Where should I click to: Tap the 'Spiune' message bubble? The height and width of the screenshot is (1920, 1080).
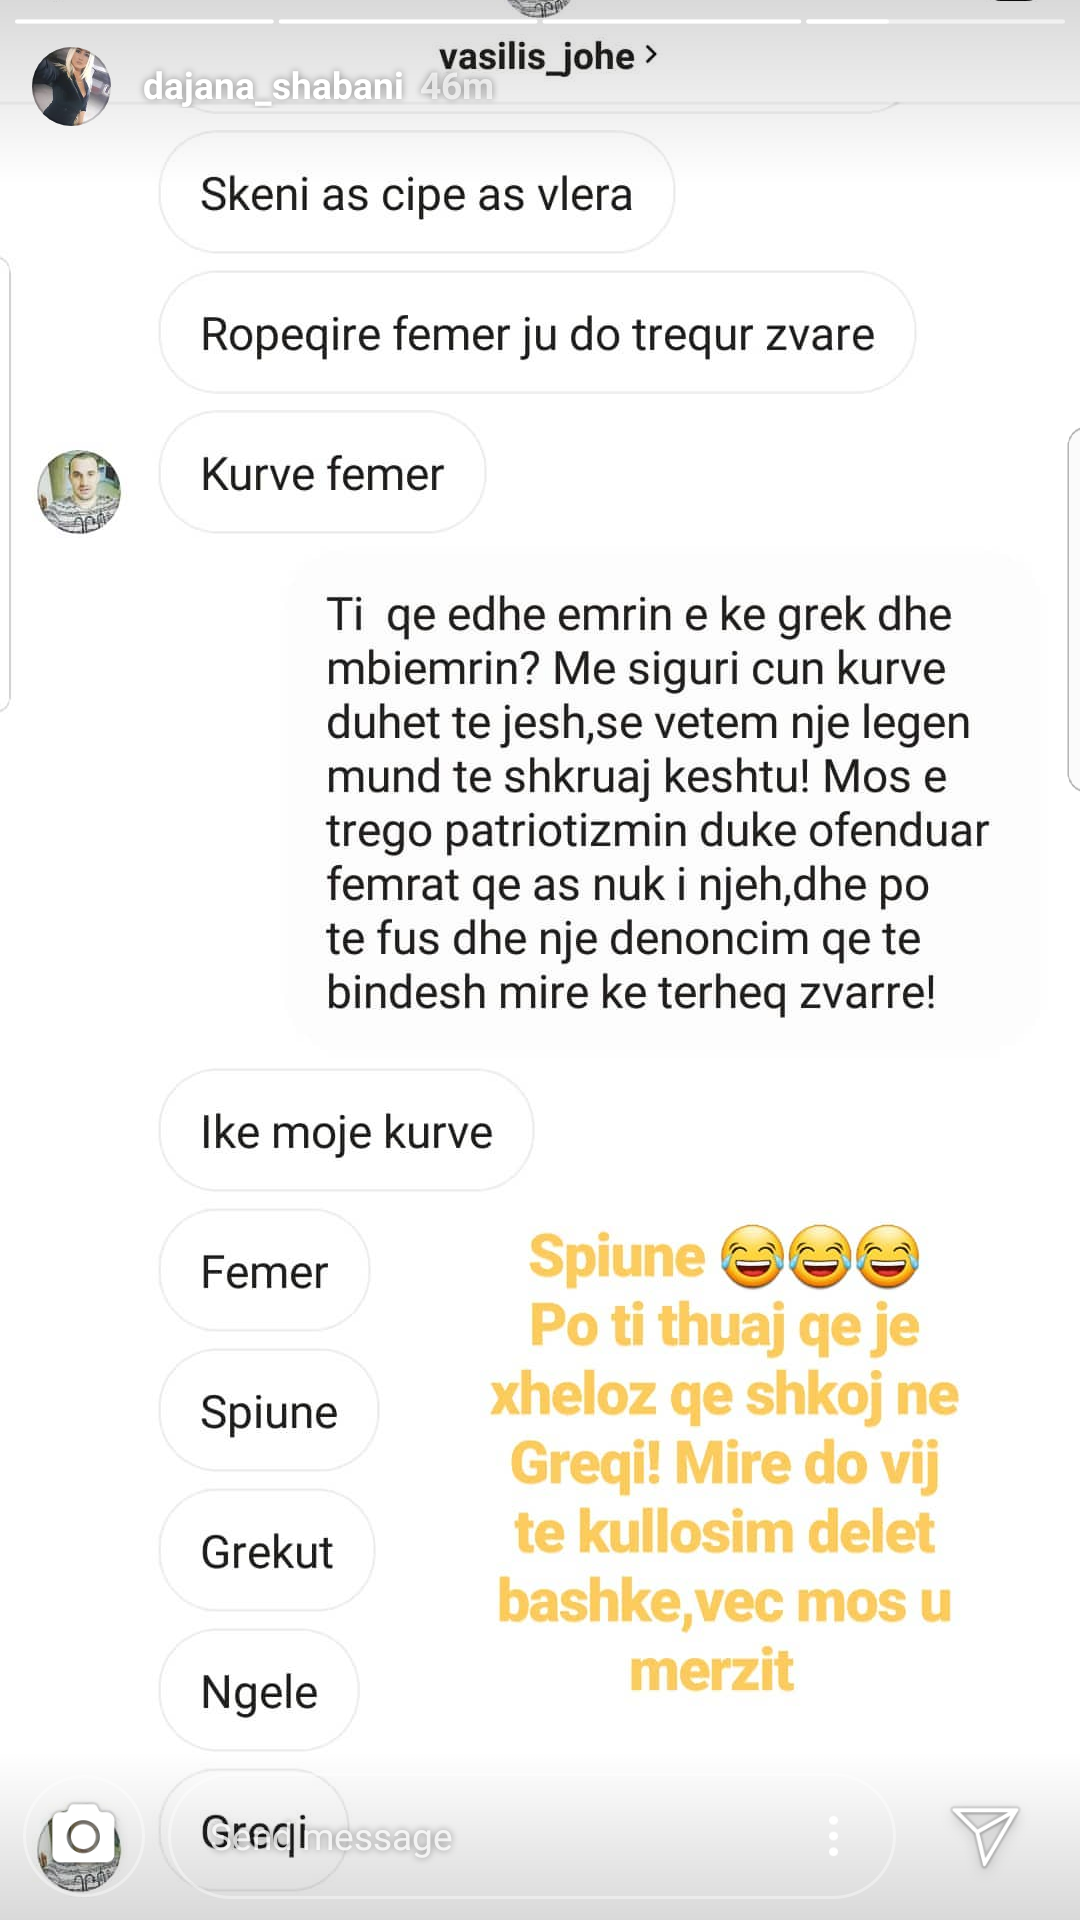point(269,1411)
